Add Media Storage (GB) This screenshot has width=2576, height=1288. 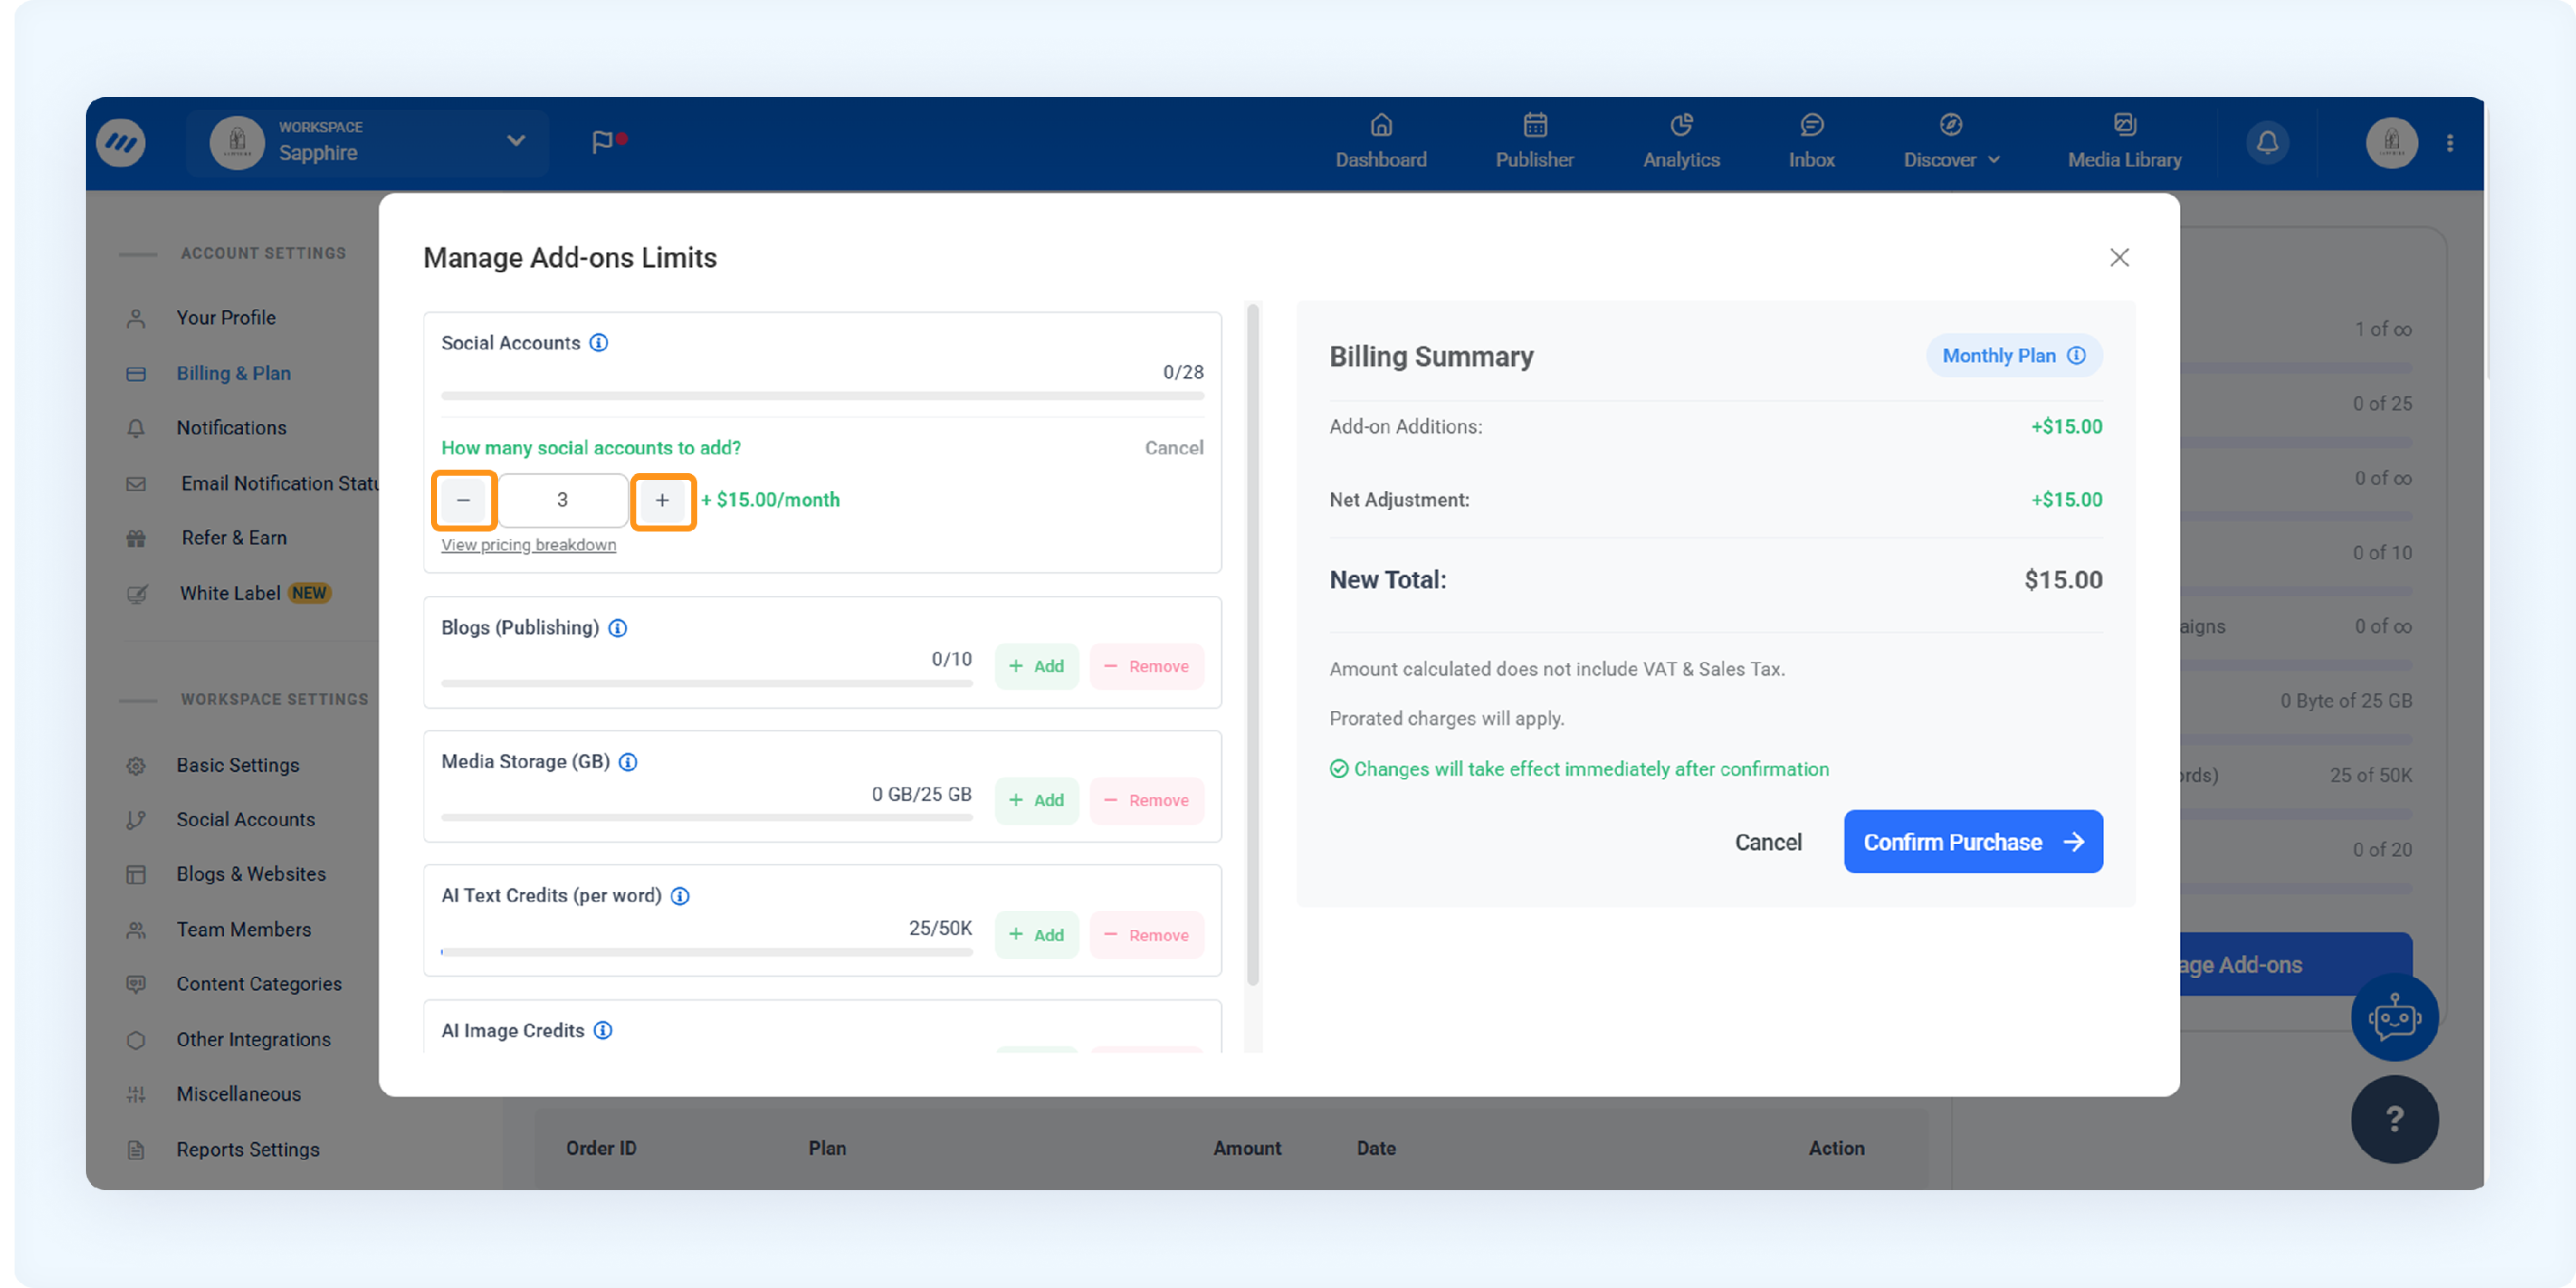point(1037,801)
